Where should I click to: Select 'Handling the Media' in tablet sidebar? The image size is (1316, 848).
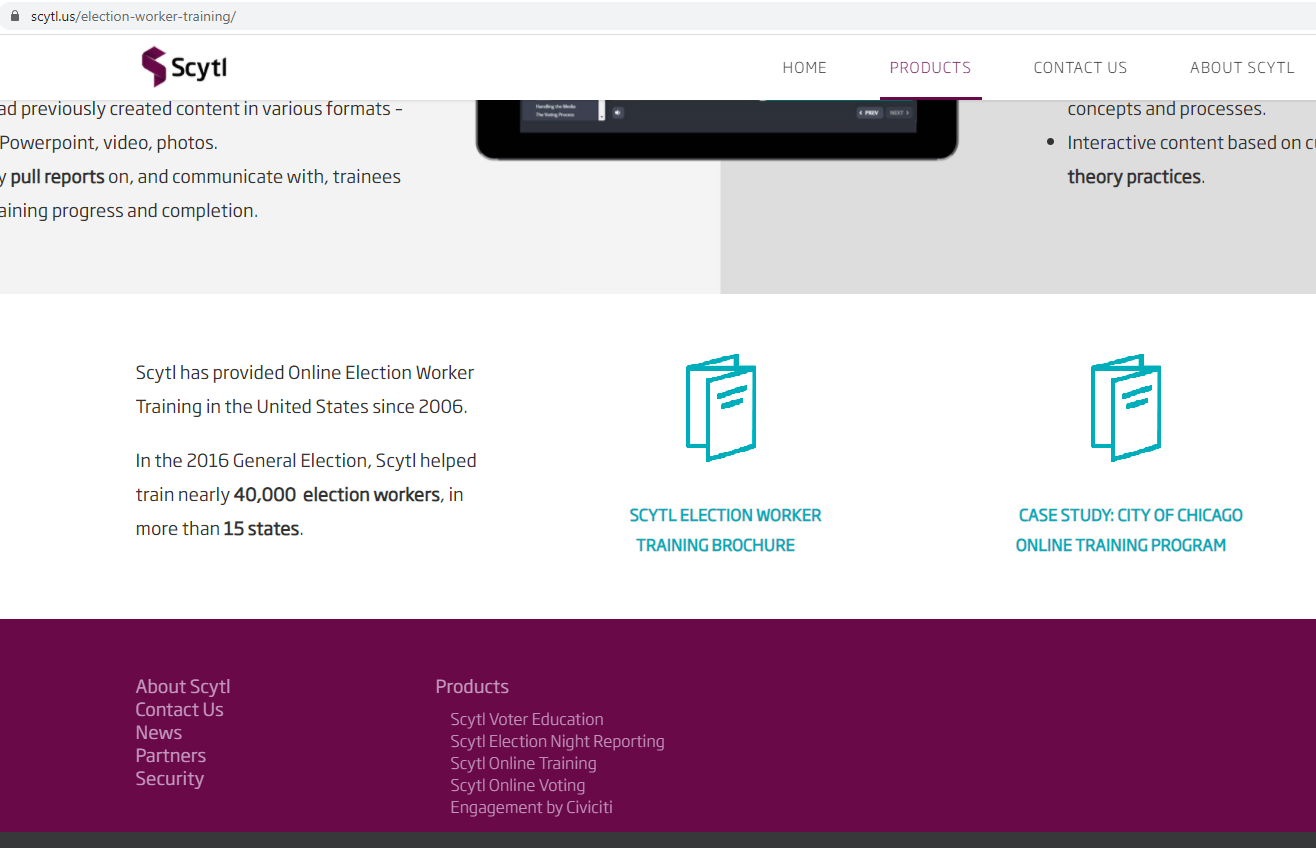coord(556,106)
